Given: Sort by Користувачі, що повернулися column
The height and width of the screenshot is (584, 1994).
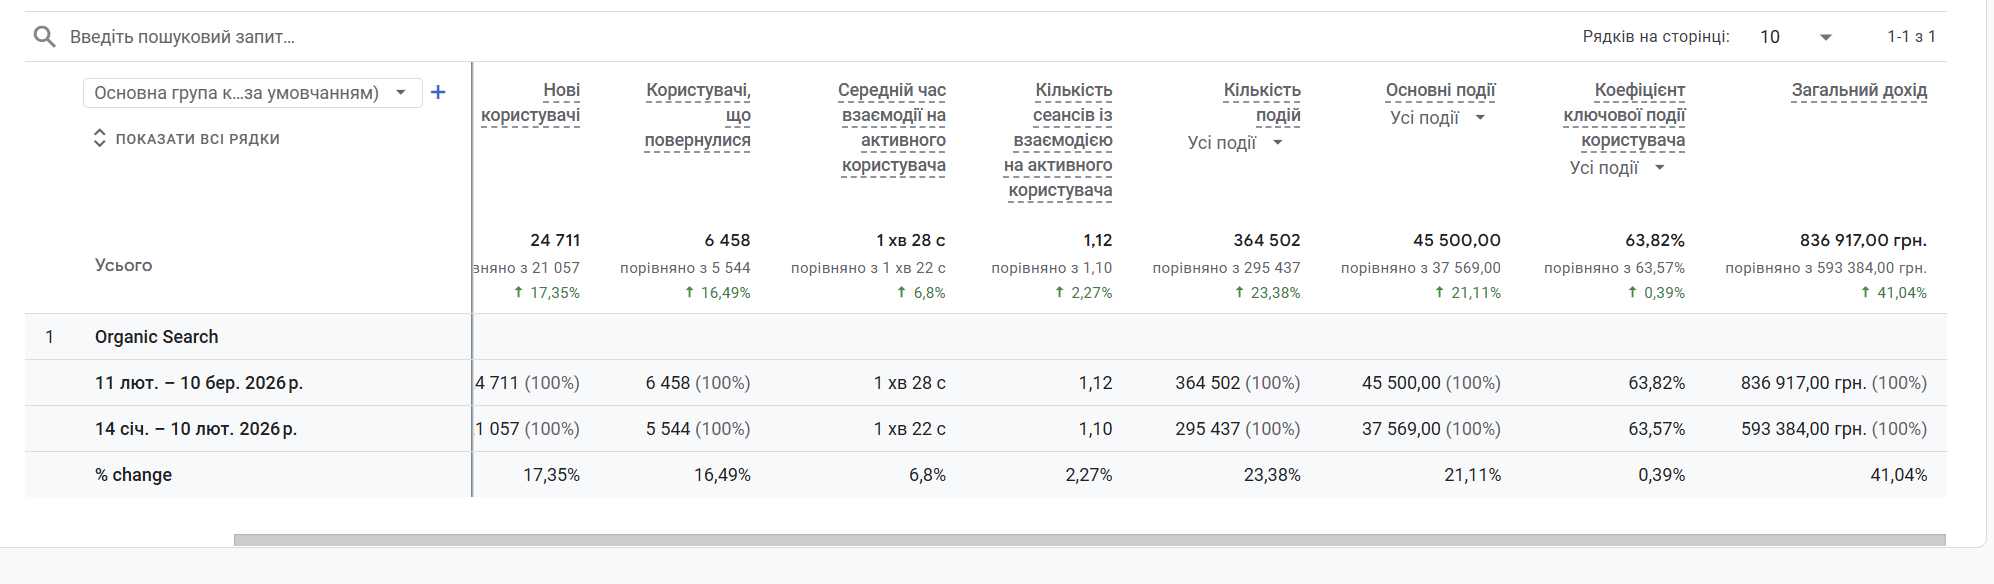Looking at the screenshot, I should click(698, 115).
